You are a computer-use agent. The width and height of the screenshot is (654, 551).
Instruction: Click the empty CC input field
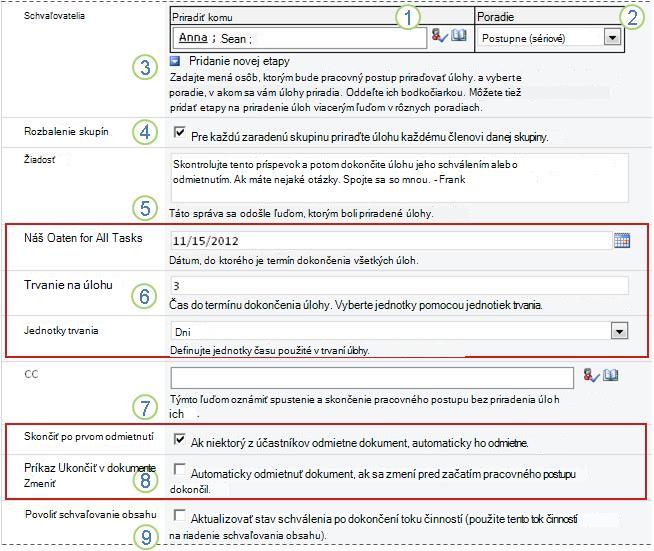tap(372, 378)
